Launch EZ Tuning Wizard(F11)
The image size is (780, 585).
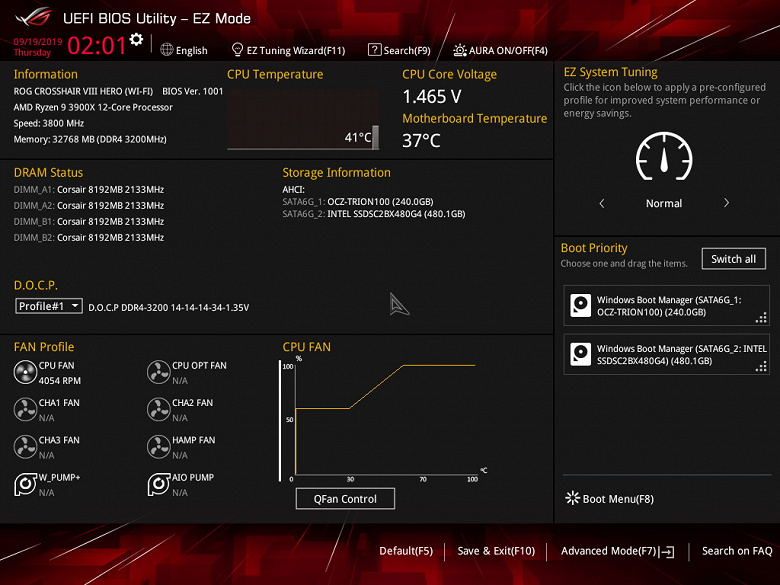[289, 50]
